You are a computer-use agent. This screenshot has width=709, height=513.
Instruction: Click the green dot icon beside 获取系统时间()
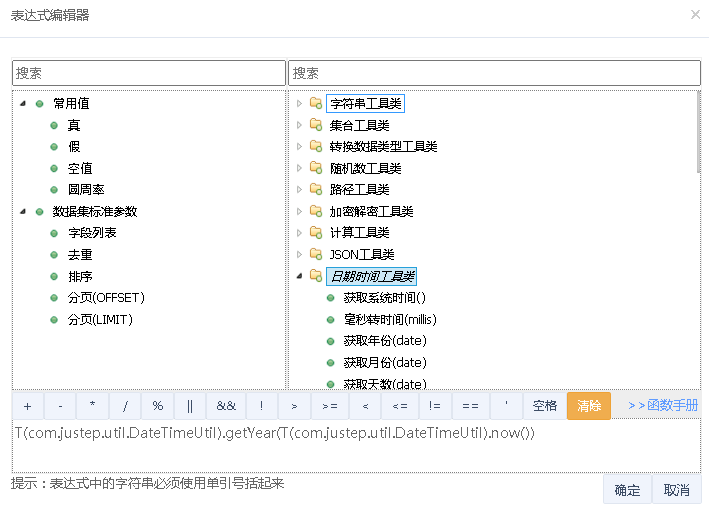(330, 298)
